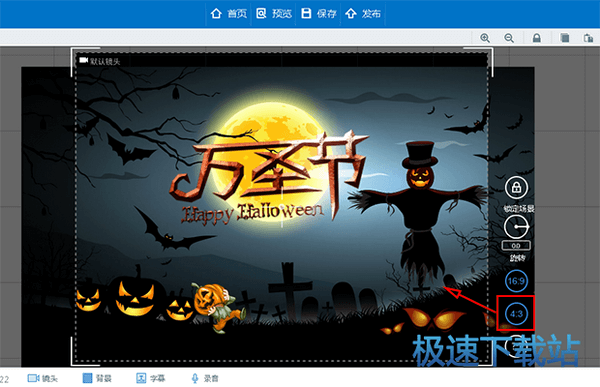
Task: Switch to the 镜头 camera tab
Action: point(42,379)
